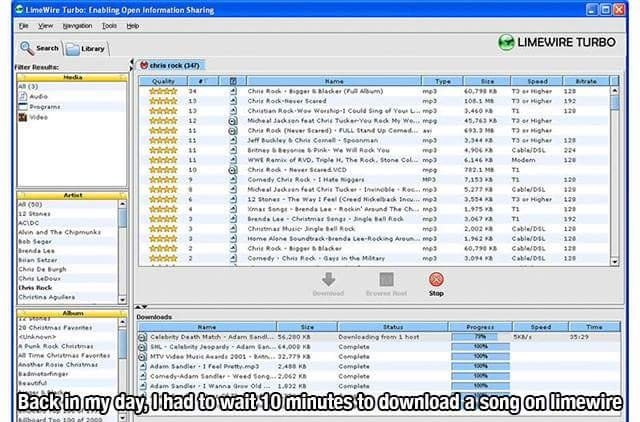640x422 pixels.
Task: Select All (3) in Media filter
Action: (28, 87)
